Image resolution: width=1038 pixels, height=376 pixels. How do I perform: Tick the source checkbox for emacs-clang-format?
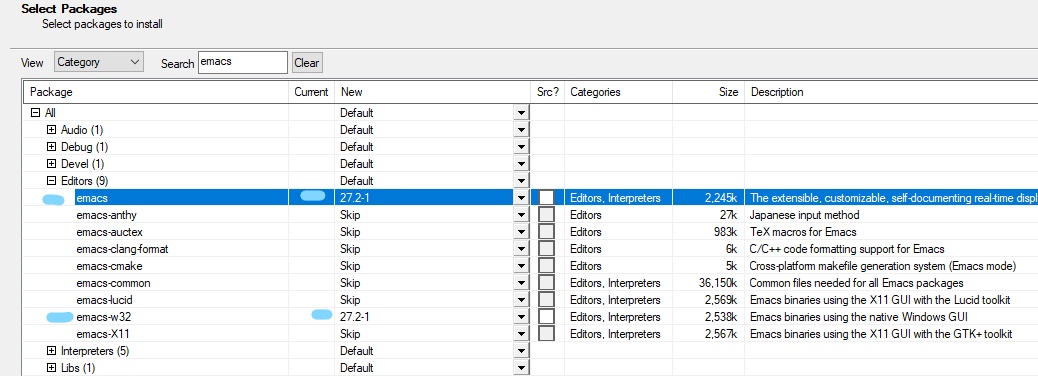546,249
